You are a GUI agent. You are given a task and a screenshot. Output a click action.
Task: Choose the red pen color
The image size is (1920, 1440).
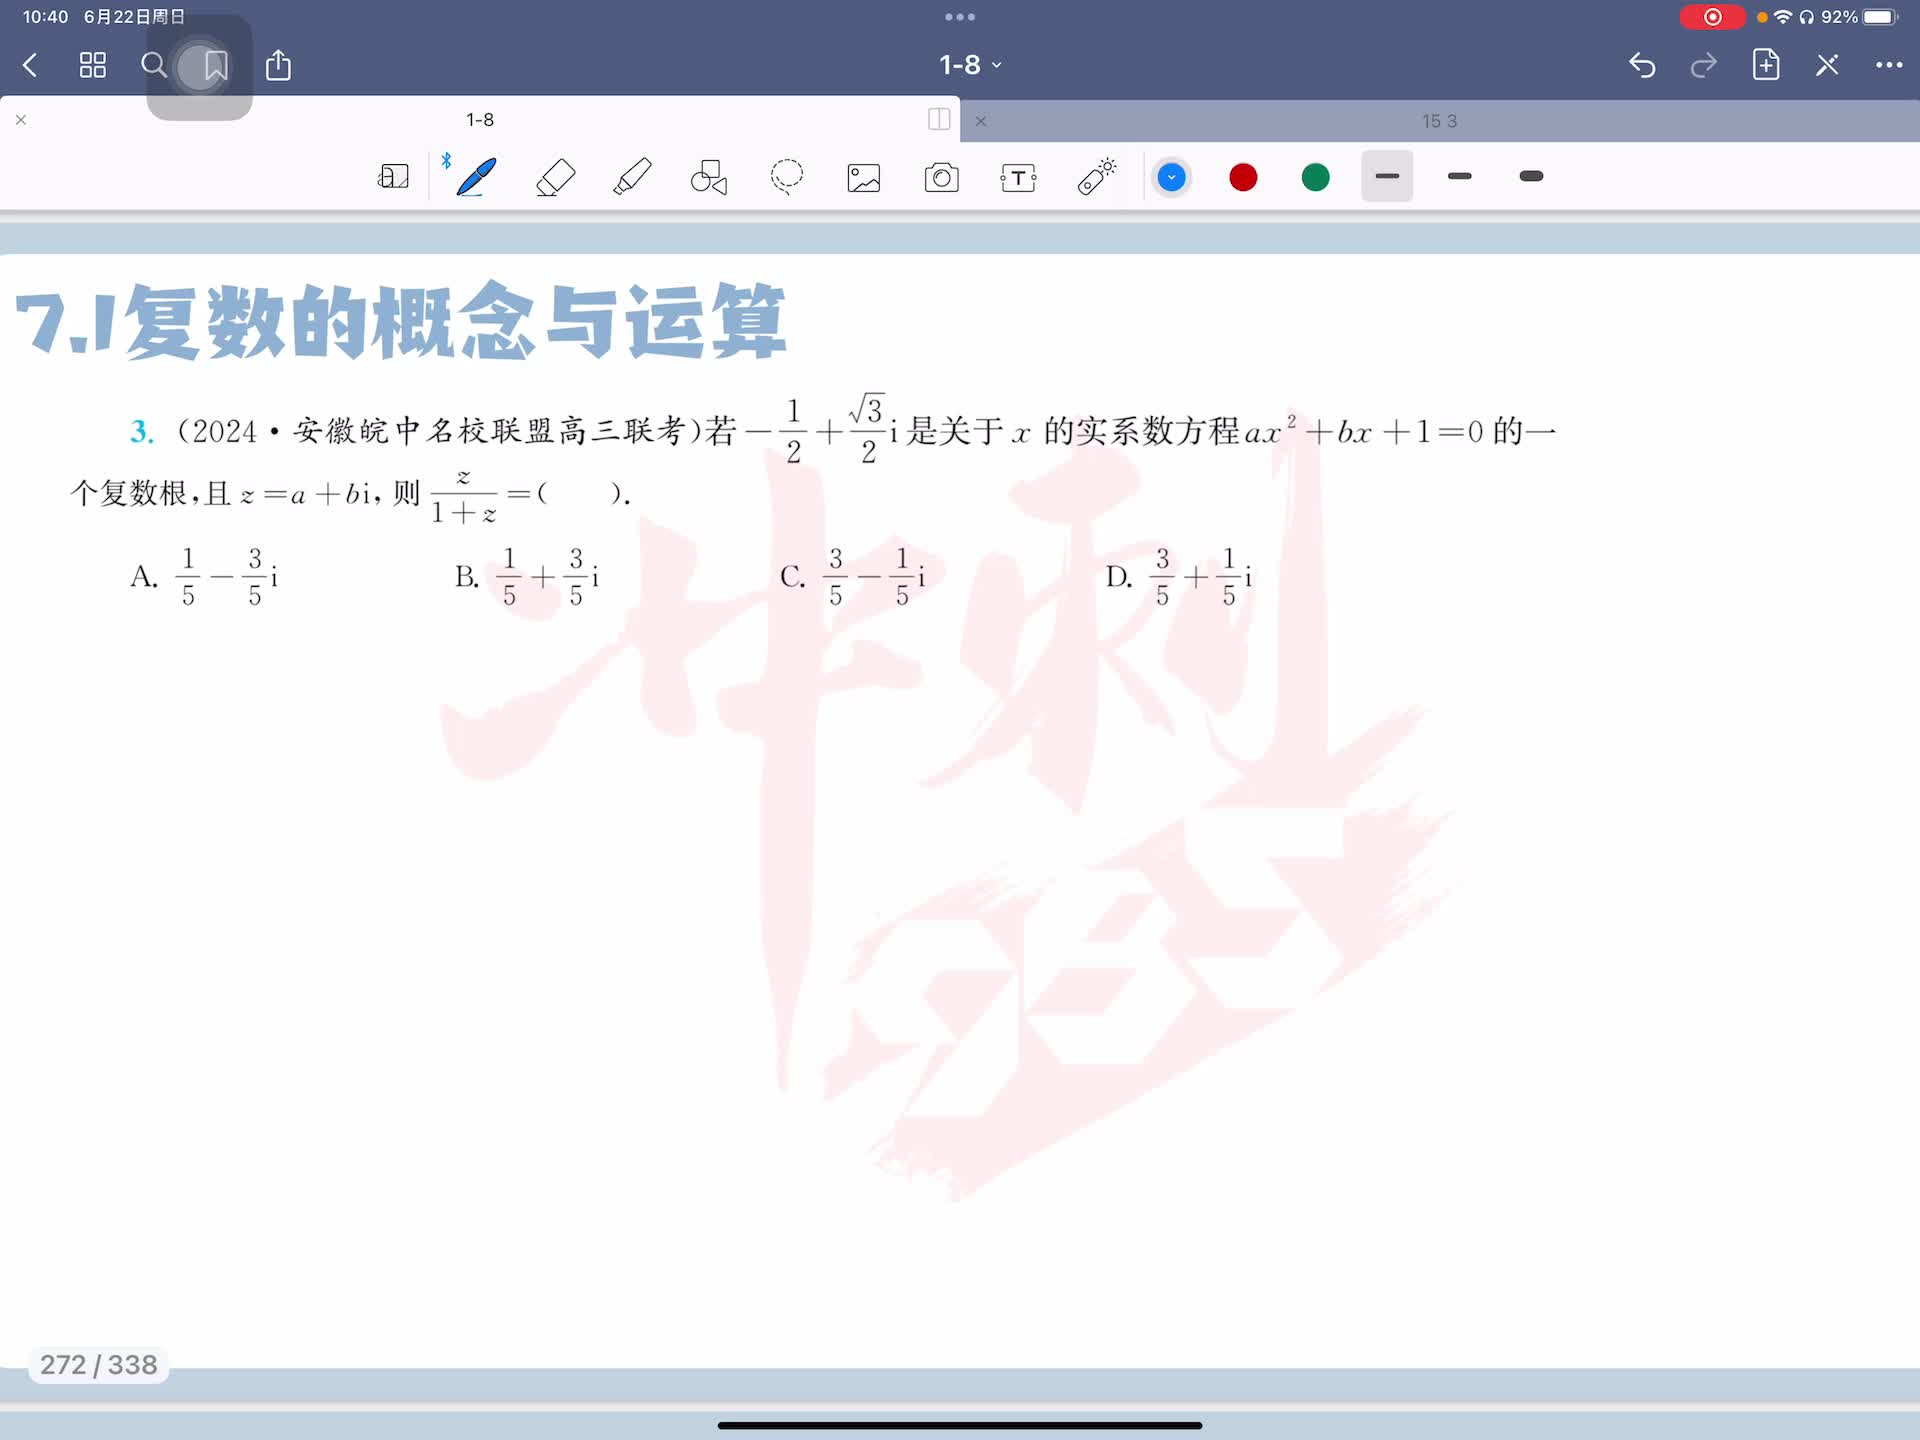point(1243,177)
